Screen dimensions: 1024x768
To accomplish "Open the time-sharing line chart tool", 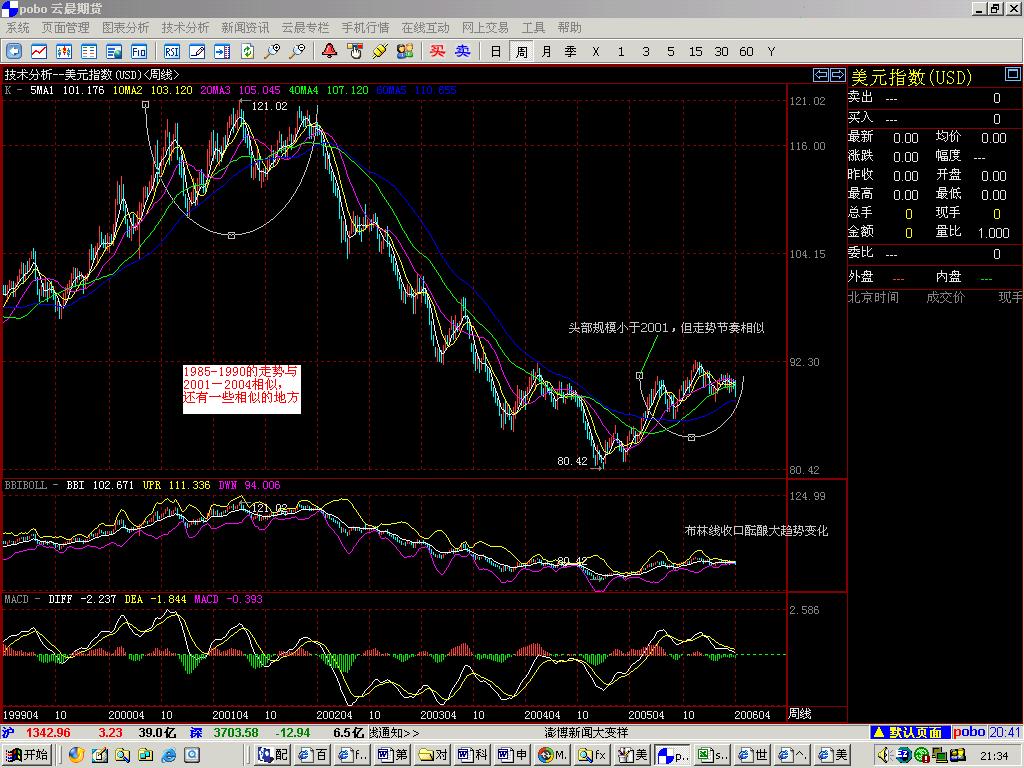I will (39, 51).
